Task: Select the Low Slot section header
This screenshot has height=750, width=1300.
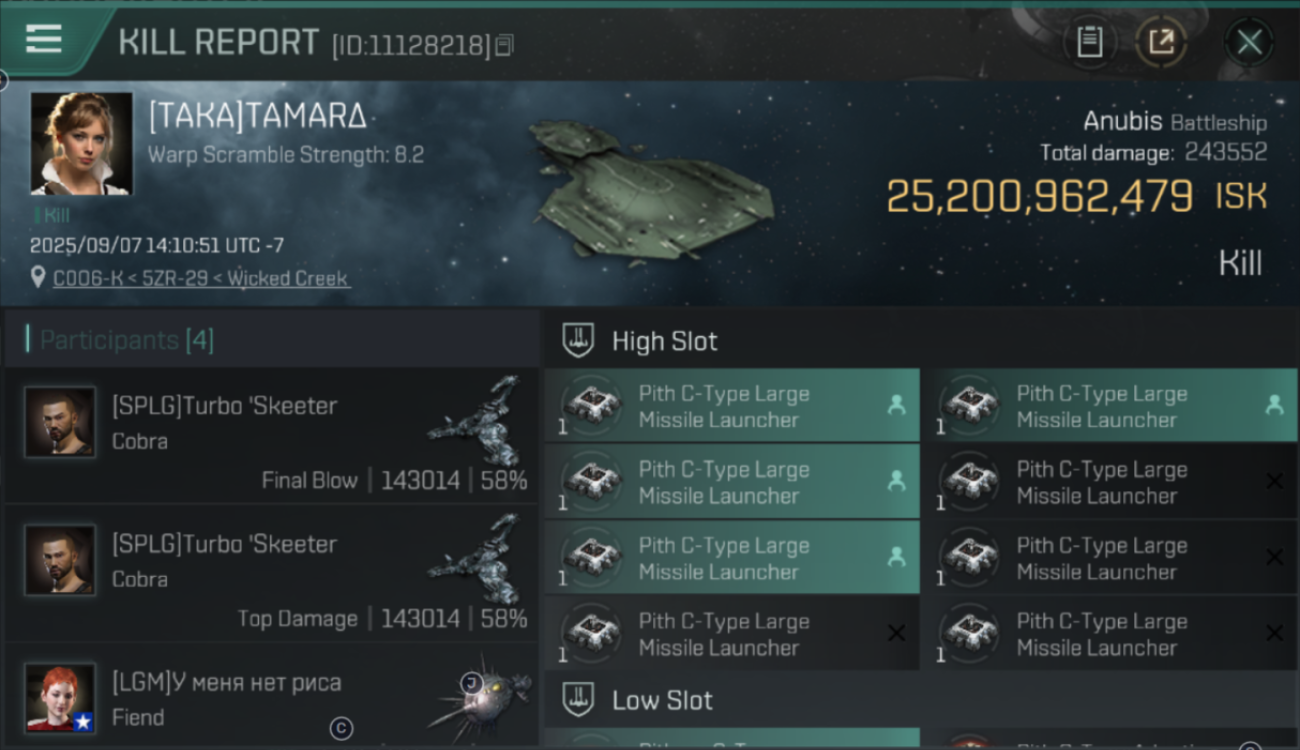Action: click(x=662, y=700)
